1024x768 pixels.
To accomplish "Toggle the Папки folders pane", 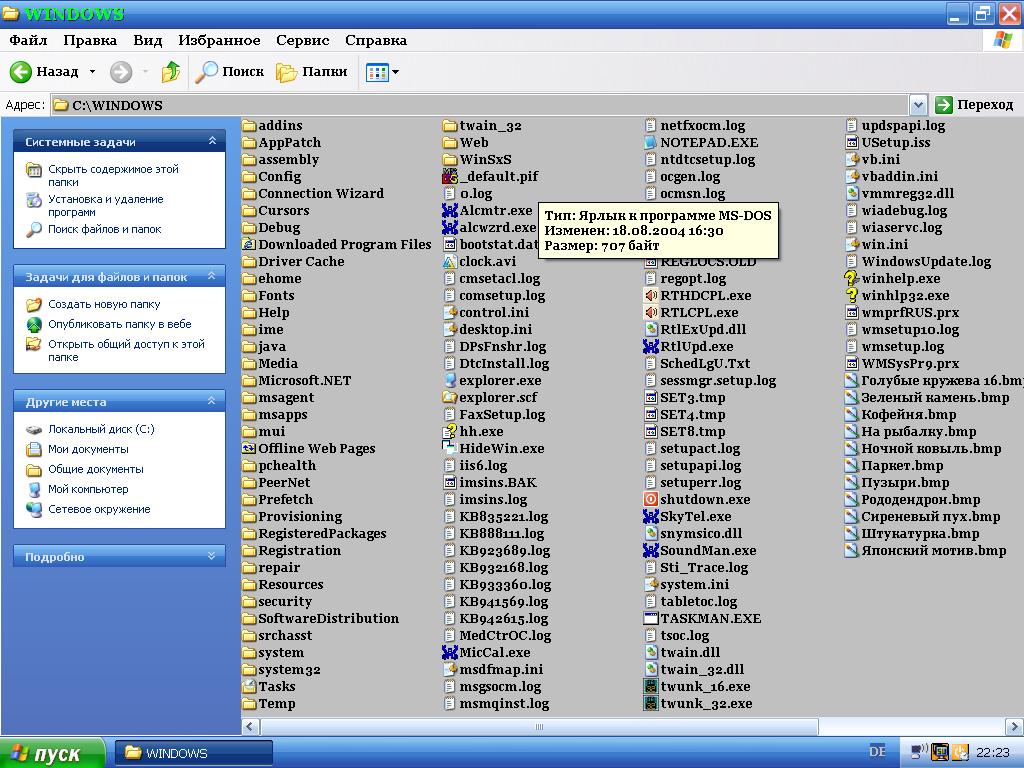I will (x=312, y=72).
